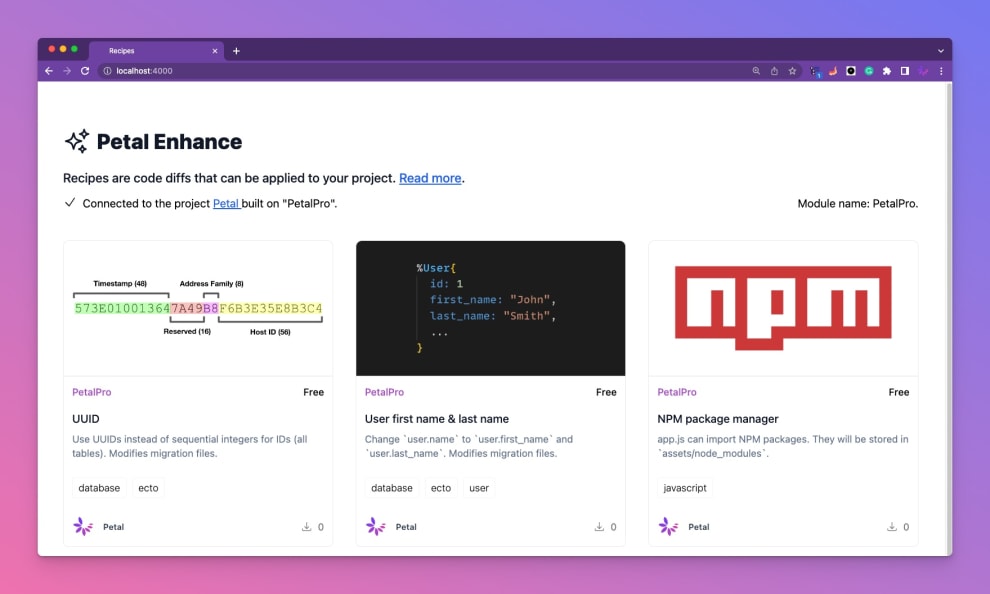Image resolution: width=990 pixels, height=594 pixels.
Task: Open User first name & last name recipe
Action: click(x=436, y=419)
